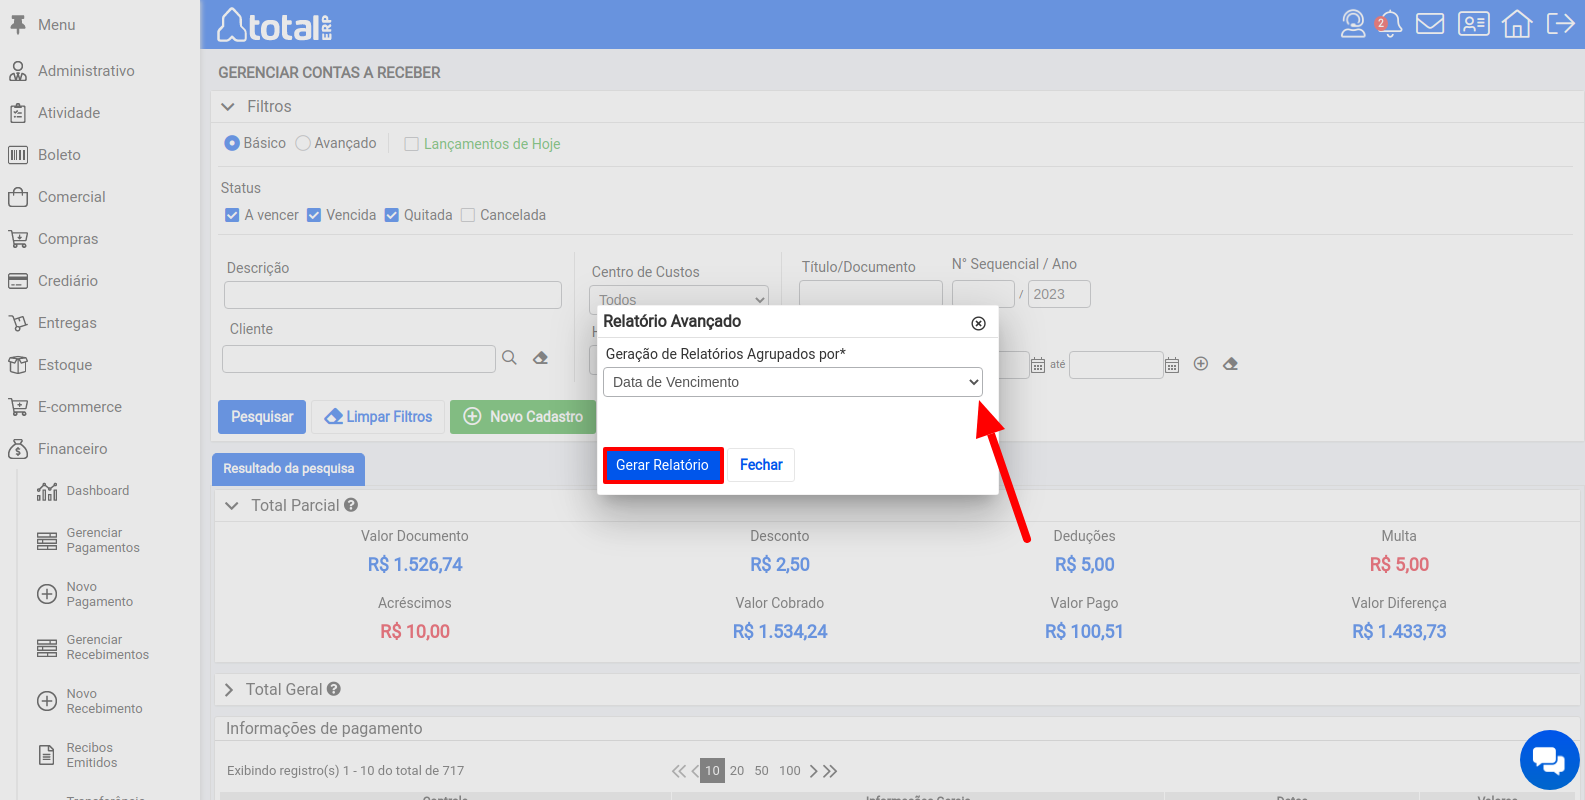Click the client search magnifier icon
Viewport: 1585px width, 800px height.
coord(509,358)
